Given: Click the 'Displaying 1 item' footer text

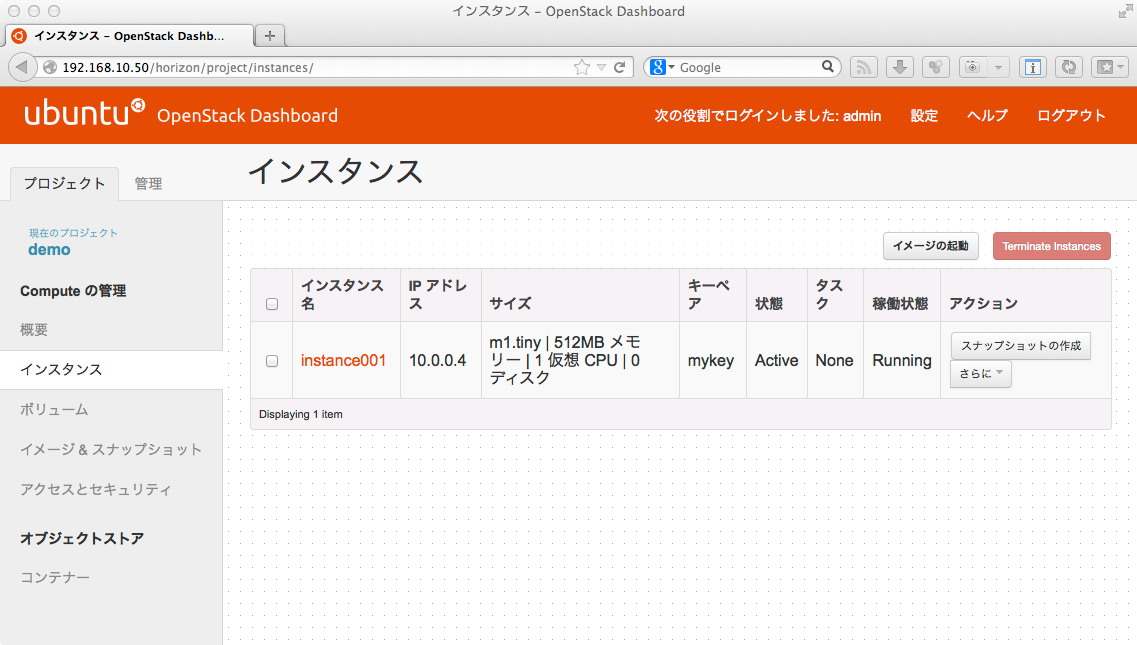Looking at the screenshot, I should click(x=301, y=414).
